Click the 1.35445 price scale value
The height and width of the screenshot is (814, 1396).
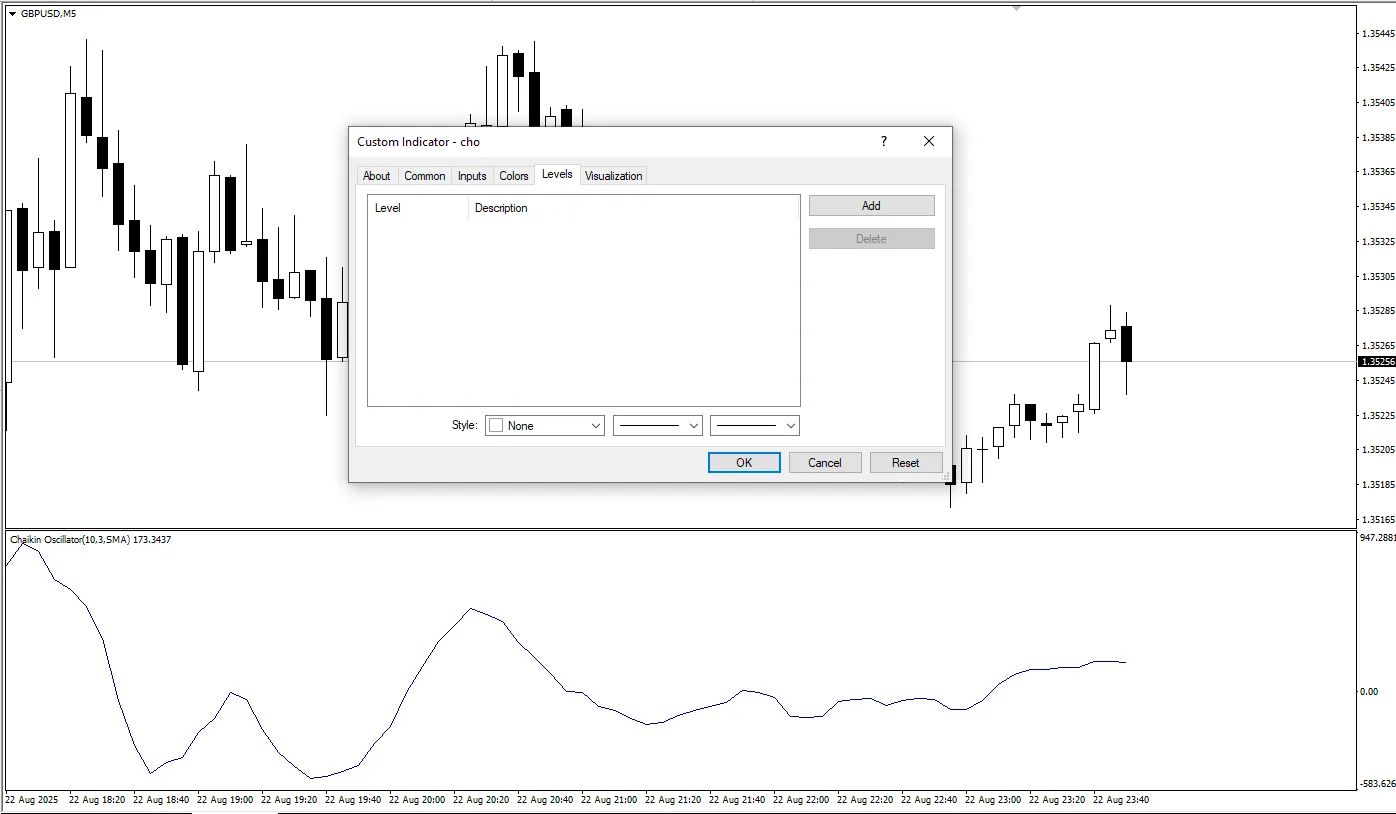[x=1377, y=33]
